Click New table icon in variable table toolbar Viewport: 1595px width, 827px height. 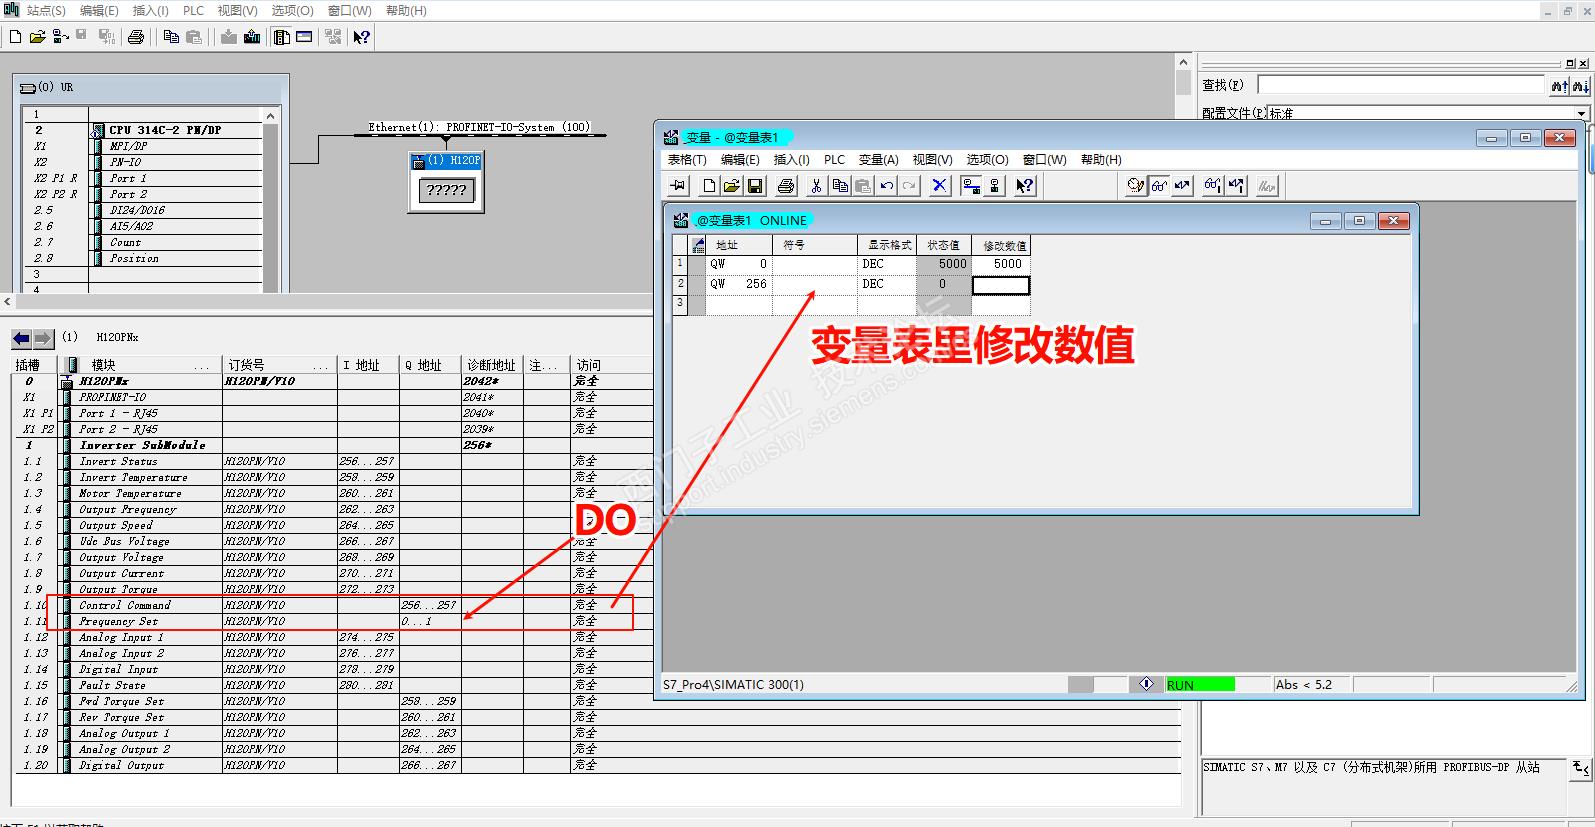click(x=709, y=185)
